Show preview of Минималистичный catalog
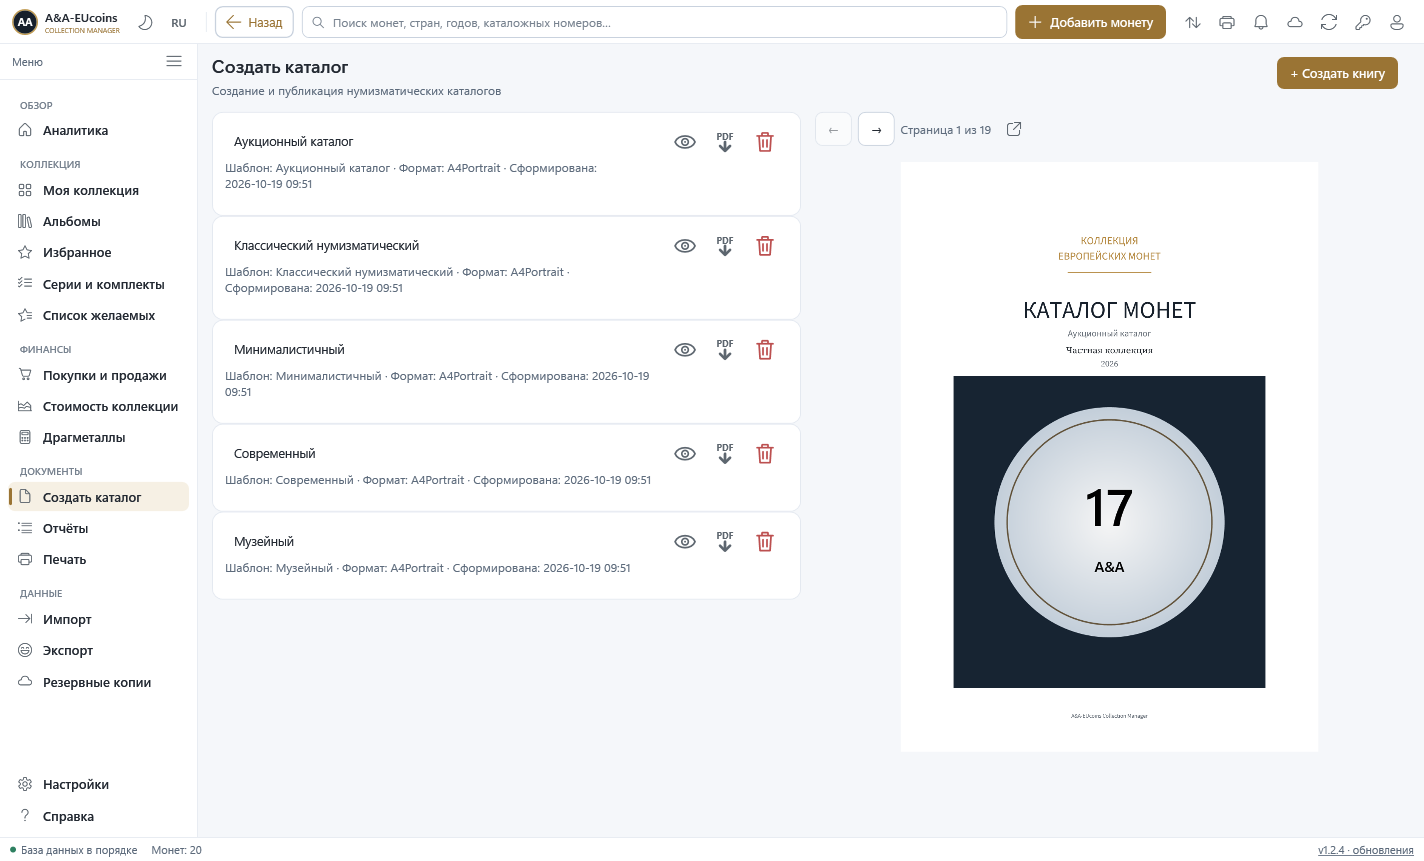This screenshot has width=1424, height=861. tap(685, 350)
